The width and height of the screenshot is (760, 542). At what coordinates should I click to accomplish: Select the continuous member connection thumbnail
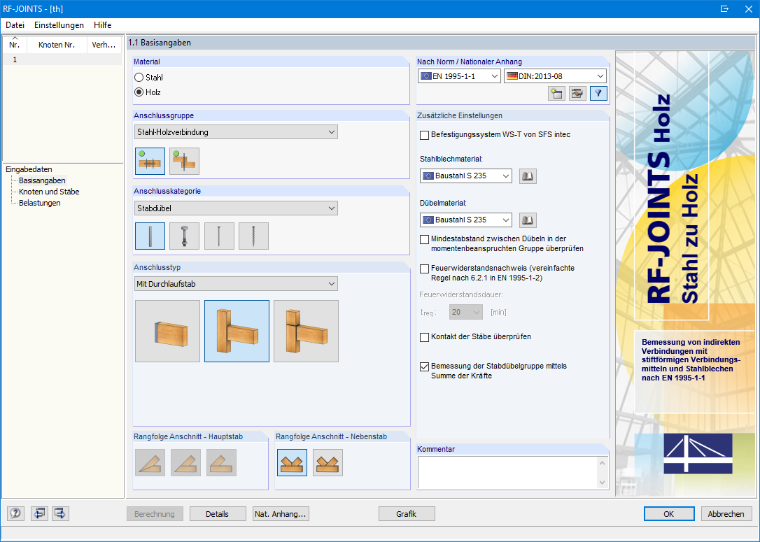pyautogui.click(x=237, y=331)
